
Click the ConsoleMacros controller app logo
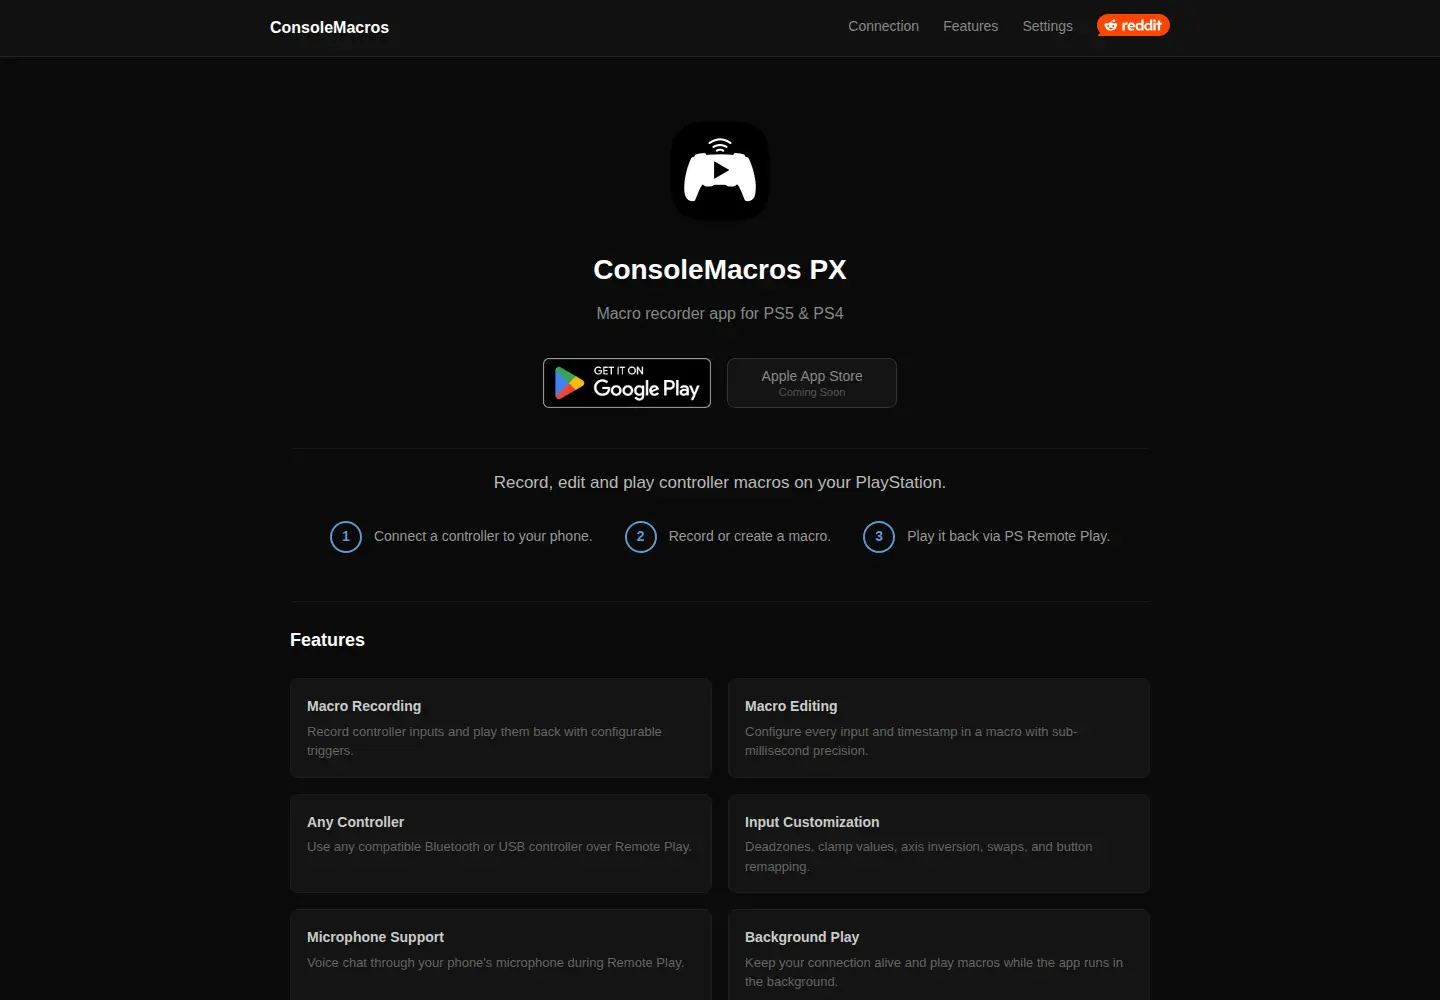point(720,171)
